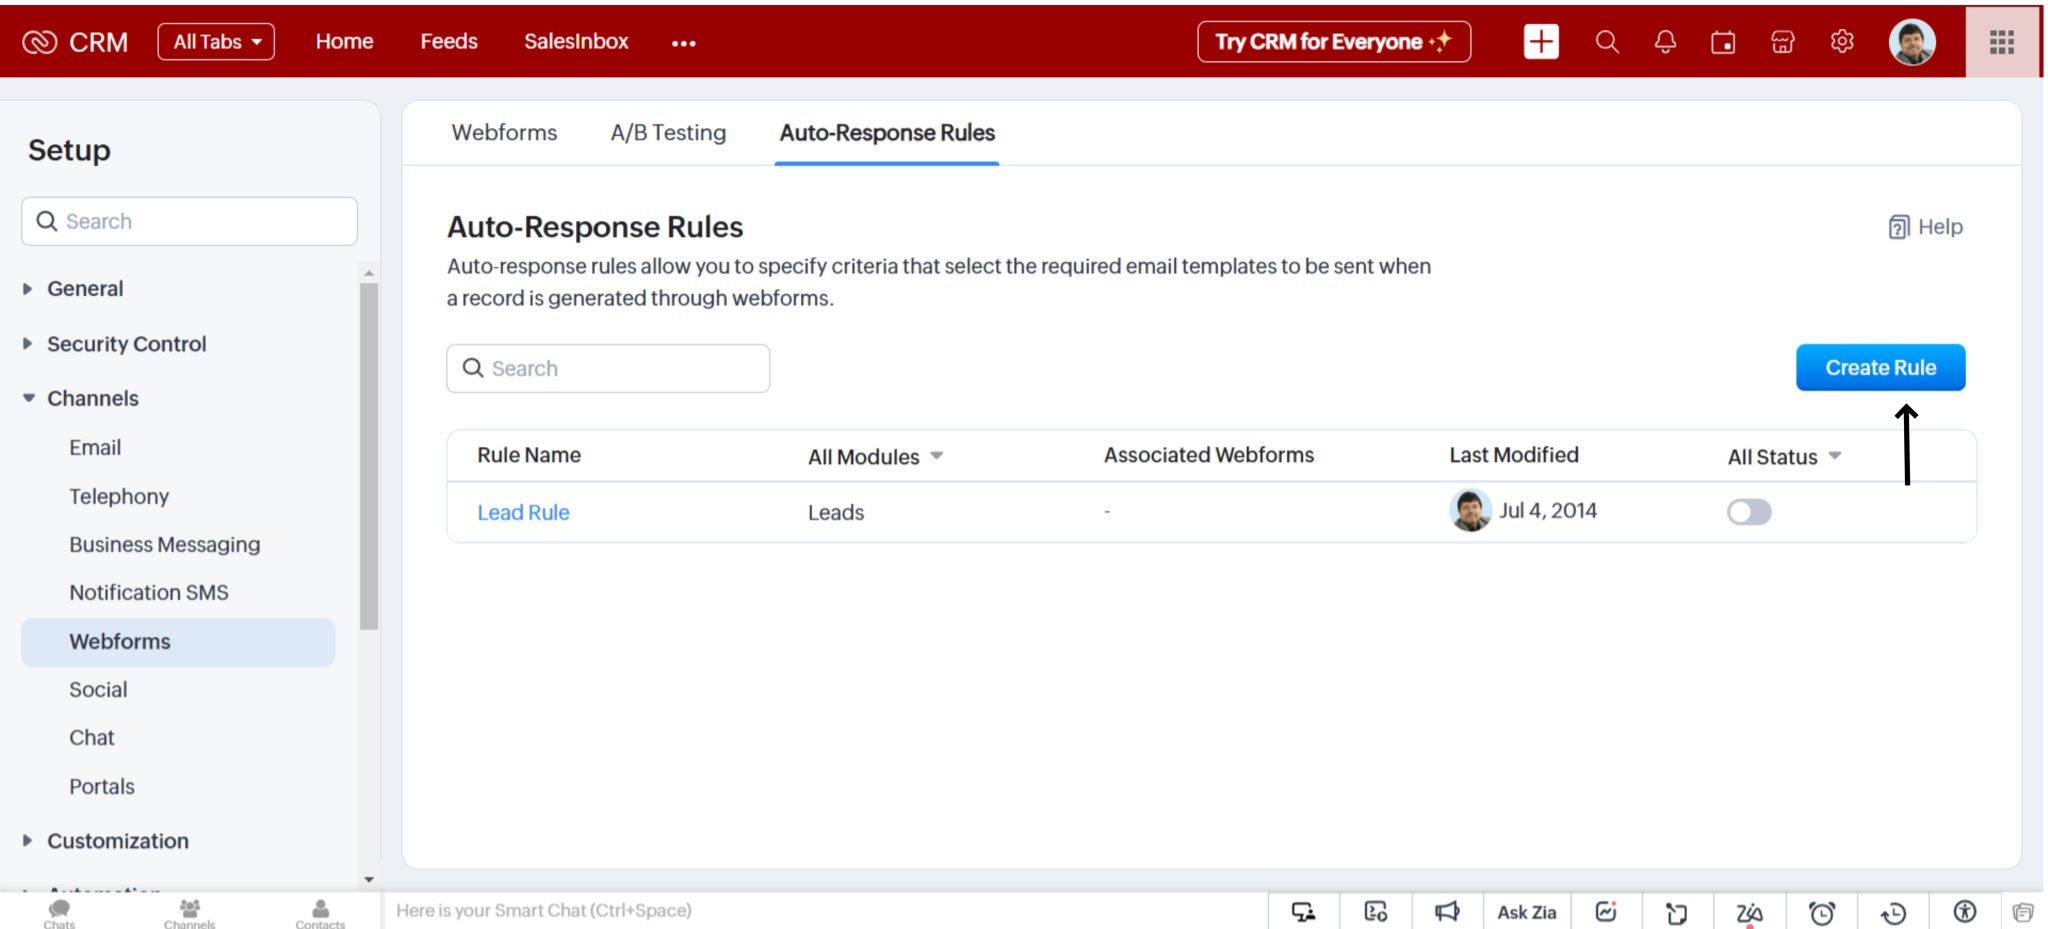Image resolution: width=2048 pixels, height=929 pixels.
Task: Open the reminders alarm clock icon
Action: pyautogui.click(x=1823, y=911)
